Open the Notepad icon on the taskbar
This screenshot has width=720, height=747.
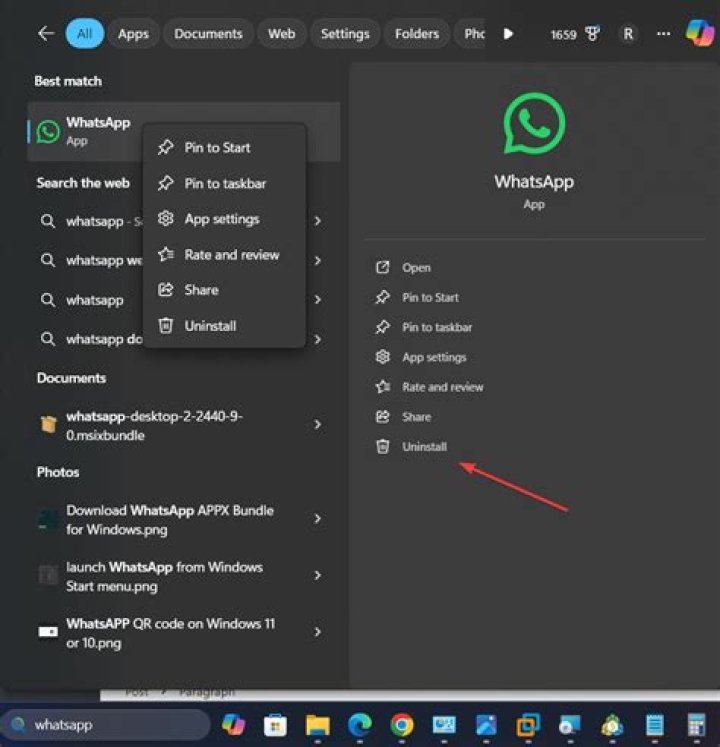[654, 726]
